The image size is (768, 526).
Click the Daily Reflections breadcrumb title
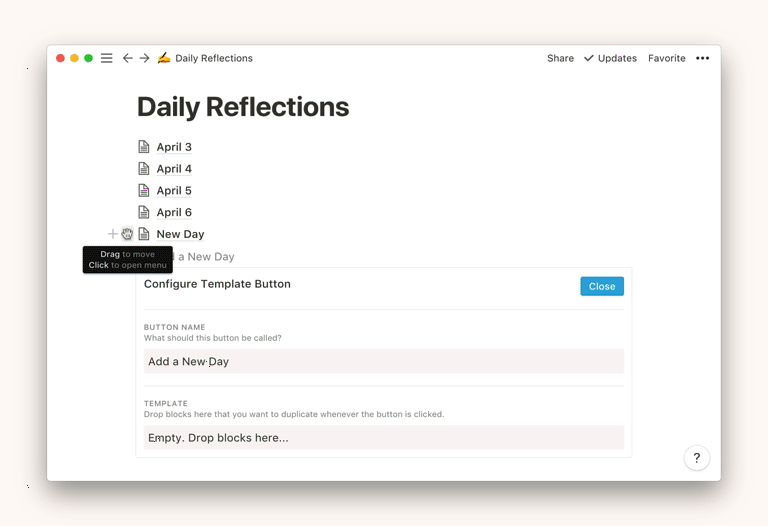click(213, 58)
